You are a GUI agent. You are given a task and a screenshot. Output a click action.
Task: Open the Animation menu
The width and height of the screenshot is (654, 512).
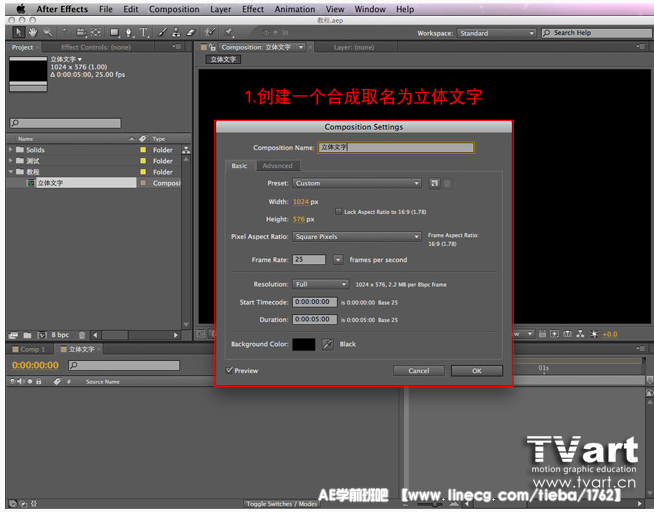pyautogui.click(x=294, y=9)
